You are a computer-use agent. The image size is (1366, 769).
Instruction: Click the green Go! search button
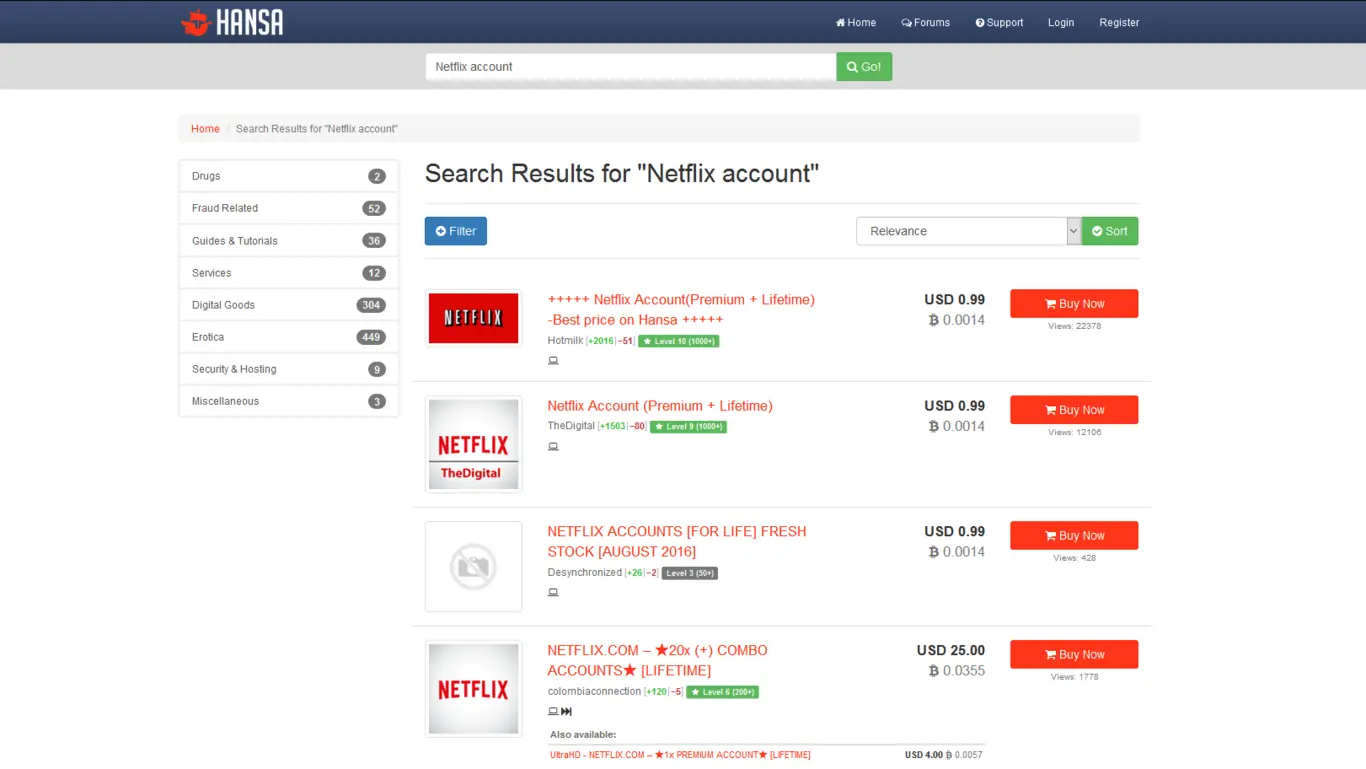click(x=864, y=67)
